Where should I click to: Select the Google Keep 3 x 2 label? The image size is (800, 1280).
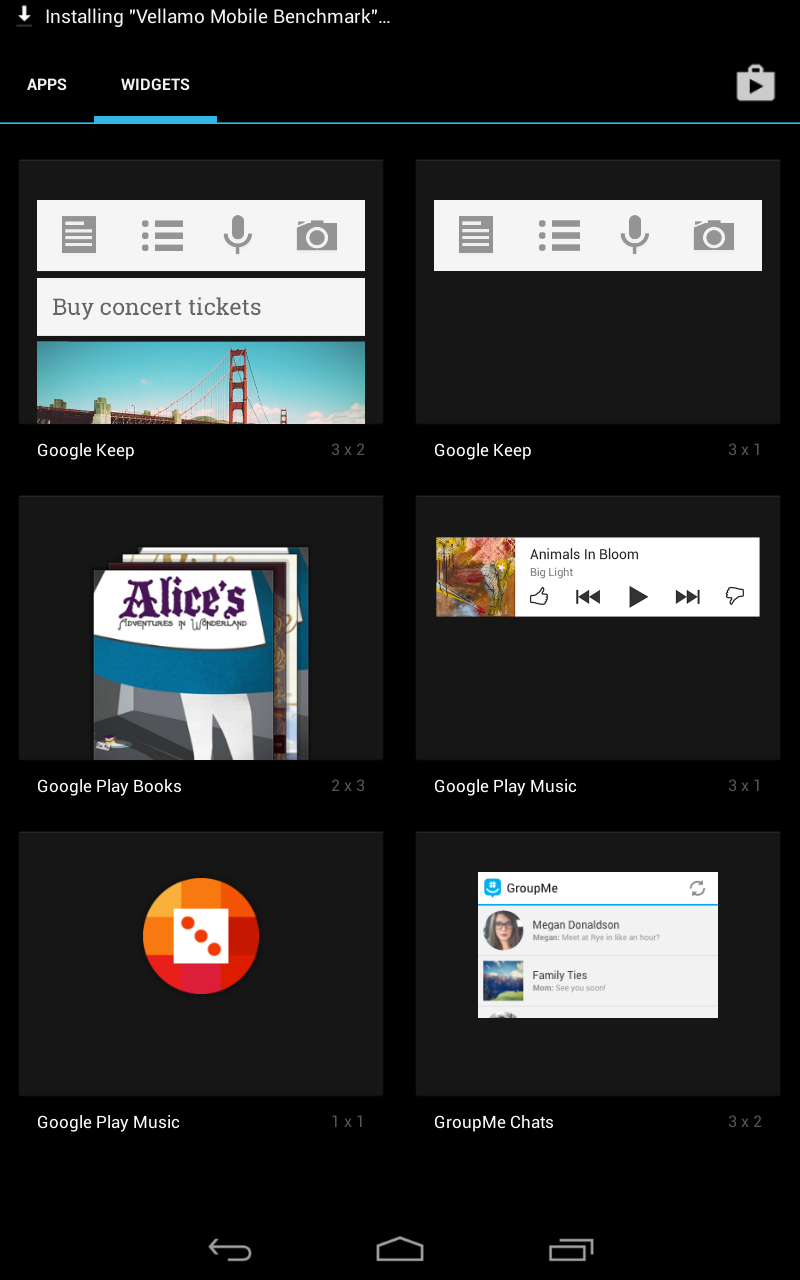tap(86, 450)
